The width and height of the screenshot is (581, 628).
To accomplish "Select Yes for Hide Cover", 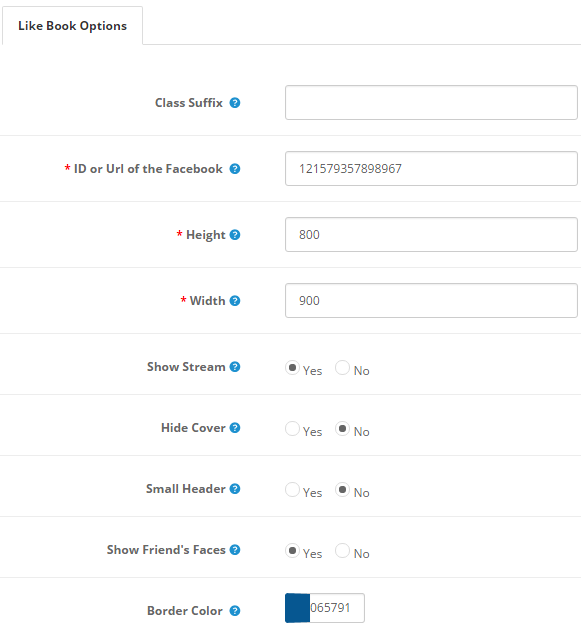I will [x=292, y=429].
